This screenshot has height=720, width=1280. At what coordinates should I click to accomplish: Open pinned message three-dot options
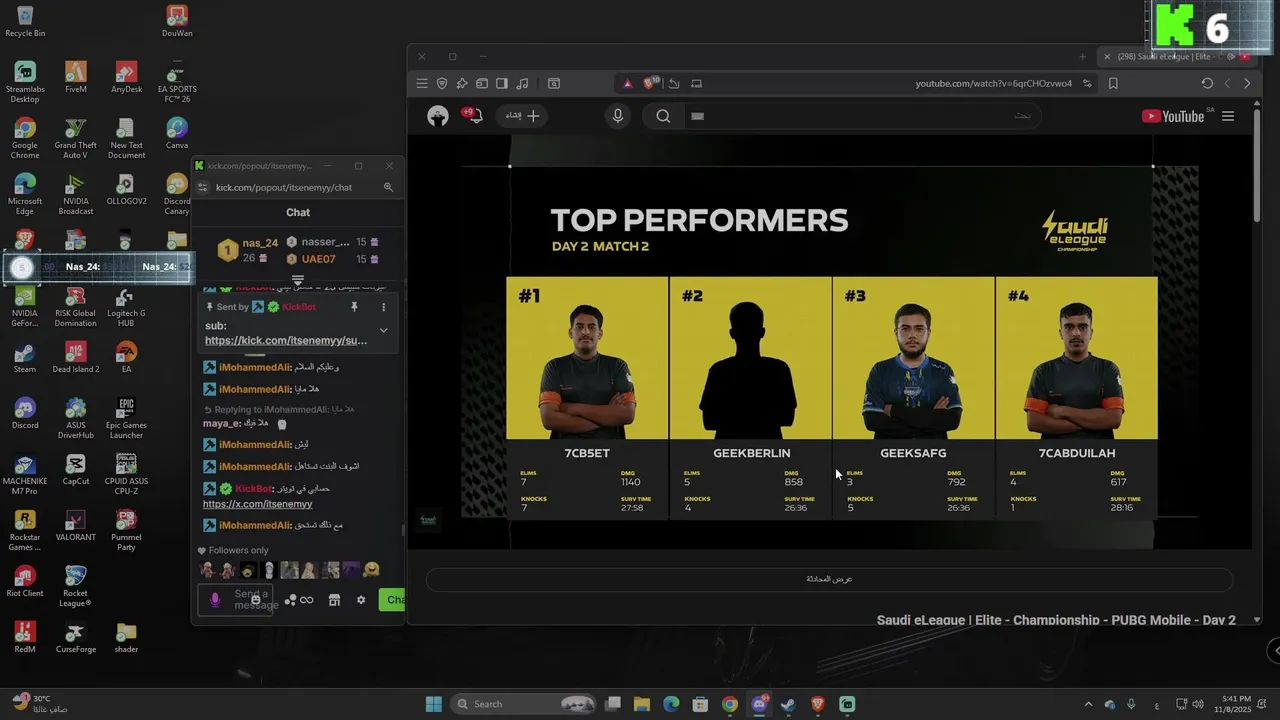pos(383,307)
